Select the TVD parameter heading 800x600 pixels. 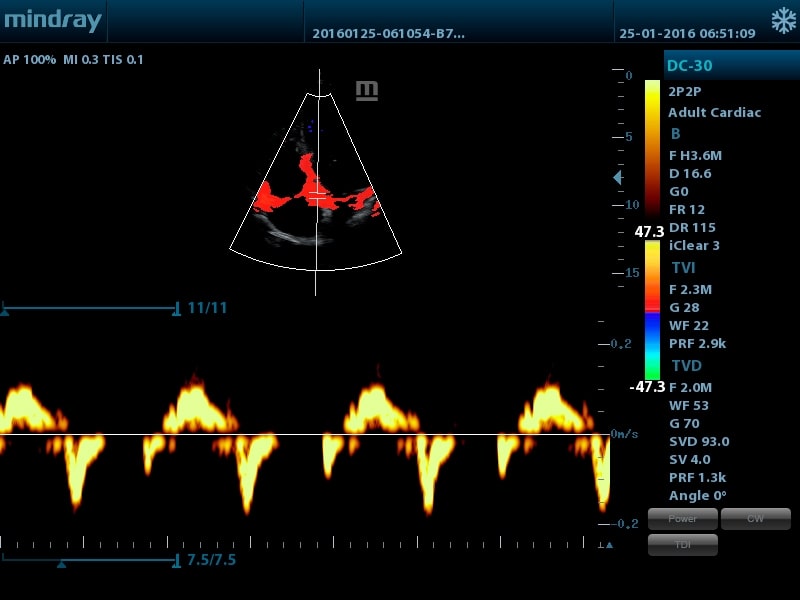(x=687, y=365)
